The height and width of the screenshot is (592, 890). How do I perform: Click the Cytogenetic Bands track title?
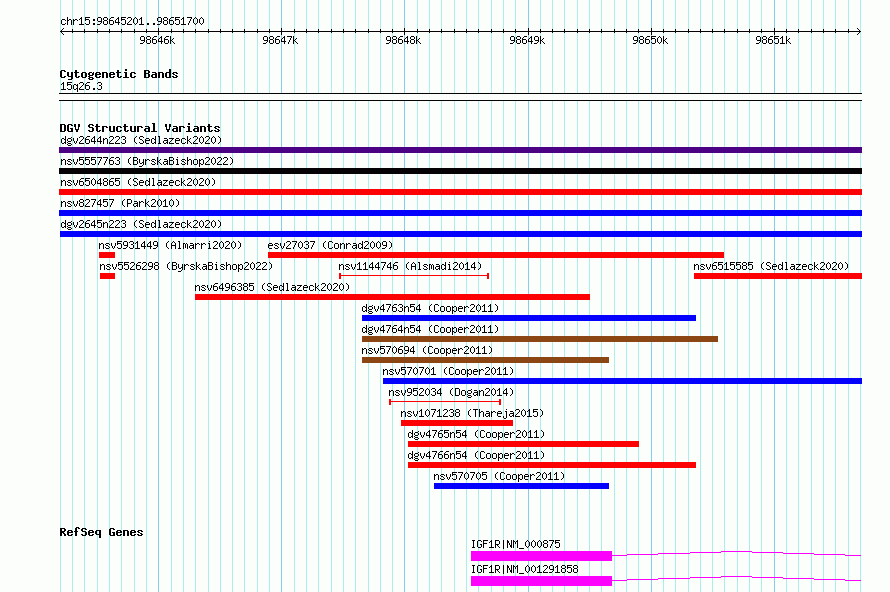point(119,74)
